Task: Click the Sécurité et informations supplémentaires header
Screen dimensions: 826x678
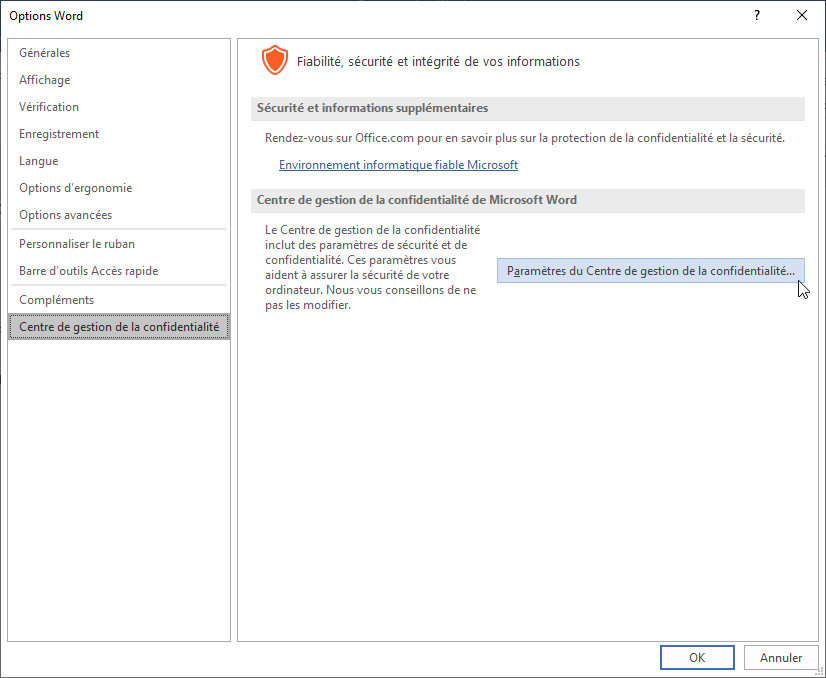Action: tap(373, 108)
